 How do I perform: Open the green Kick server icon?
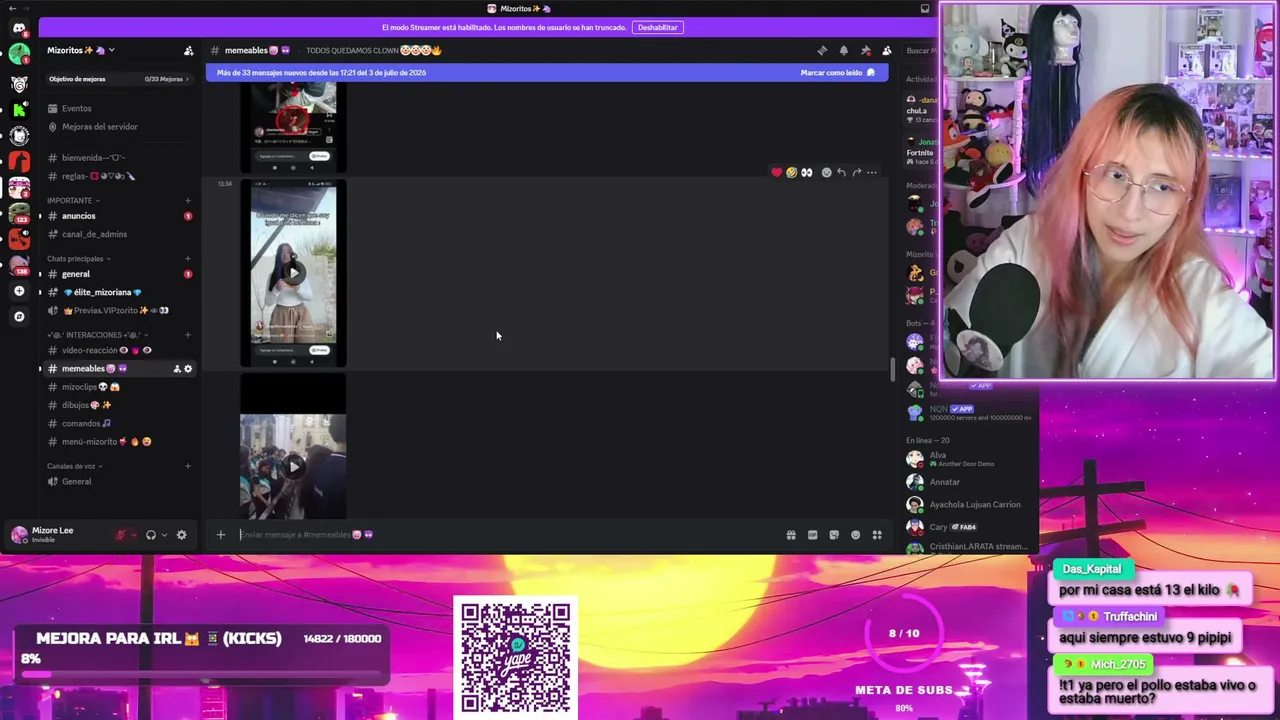click(x=19, y=109)
